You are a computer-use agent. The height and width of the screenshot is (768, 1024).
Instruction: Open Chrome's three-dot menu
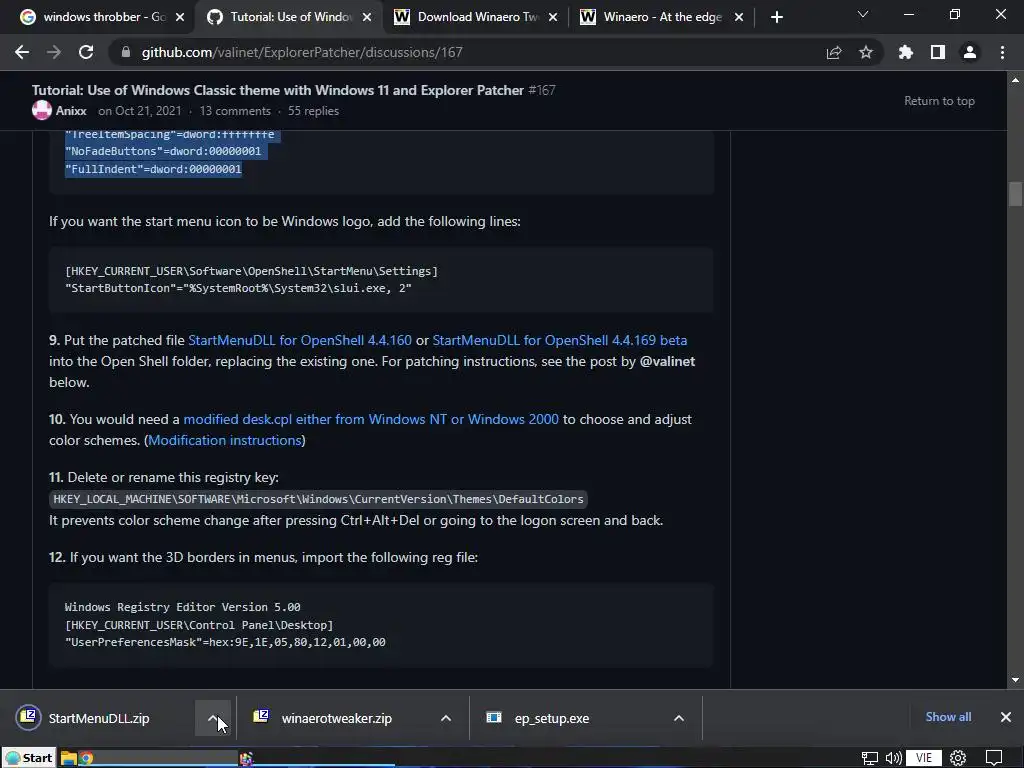click(x=1002, y=52)
